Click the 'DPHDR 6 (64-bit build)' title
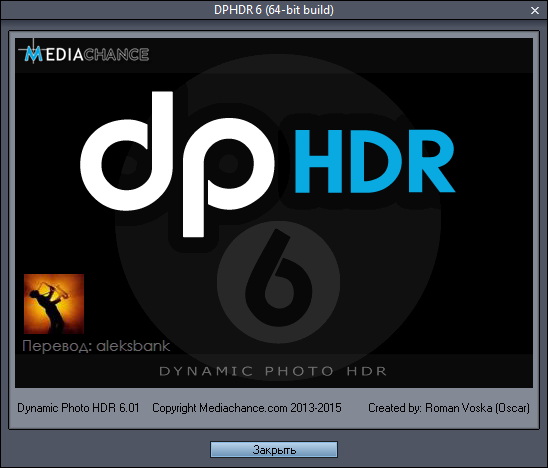 [x=274, y=10]
